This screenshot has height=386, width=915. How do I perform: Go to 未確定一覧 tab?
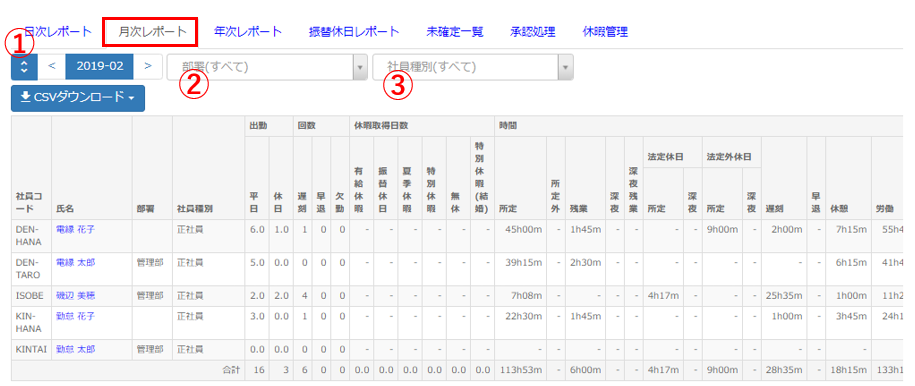[x=455, y=32]
